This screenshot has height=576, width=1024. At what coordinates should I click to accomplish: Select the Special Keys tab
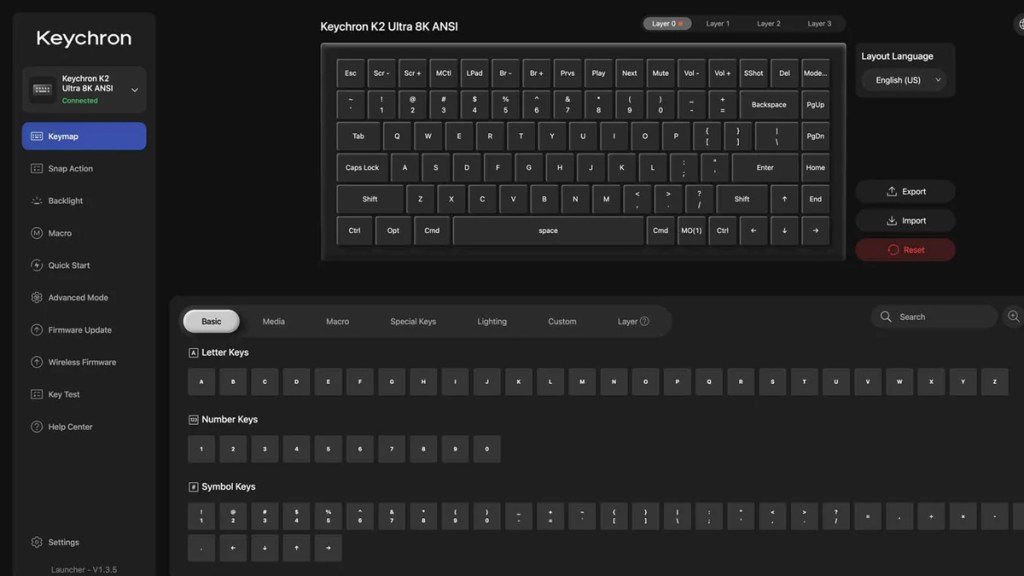[413, 321]
